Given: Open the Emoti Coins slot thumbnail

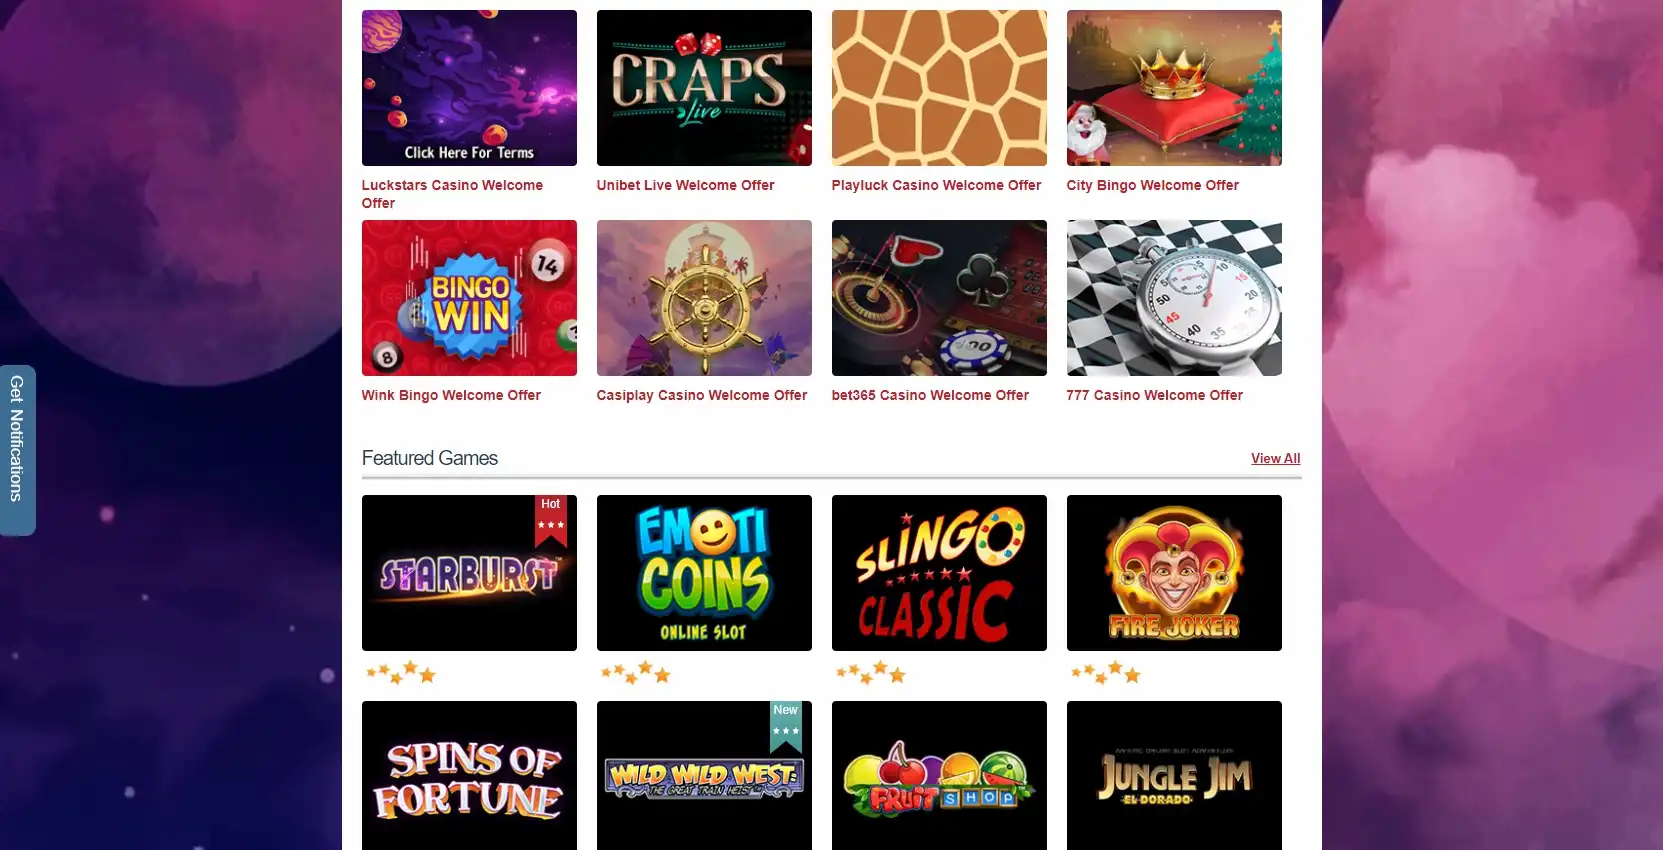Looking at the screenshot, I should point(704,573).
